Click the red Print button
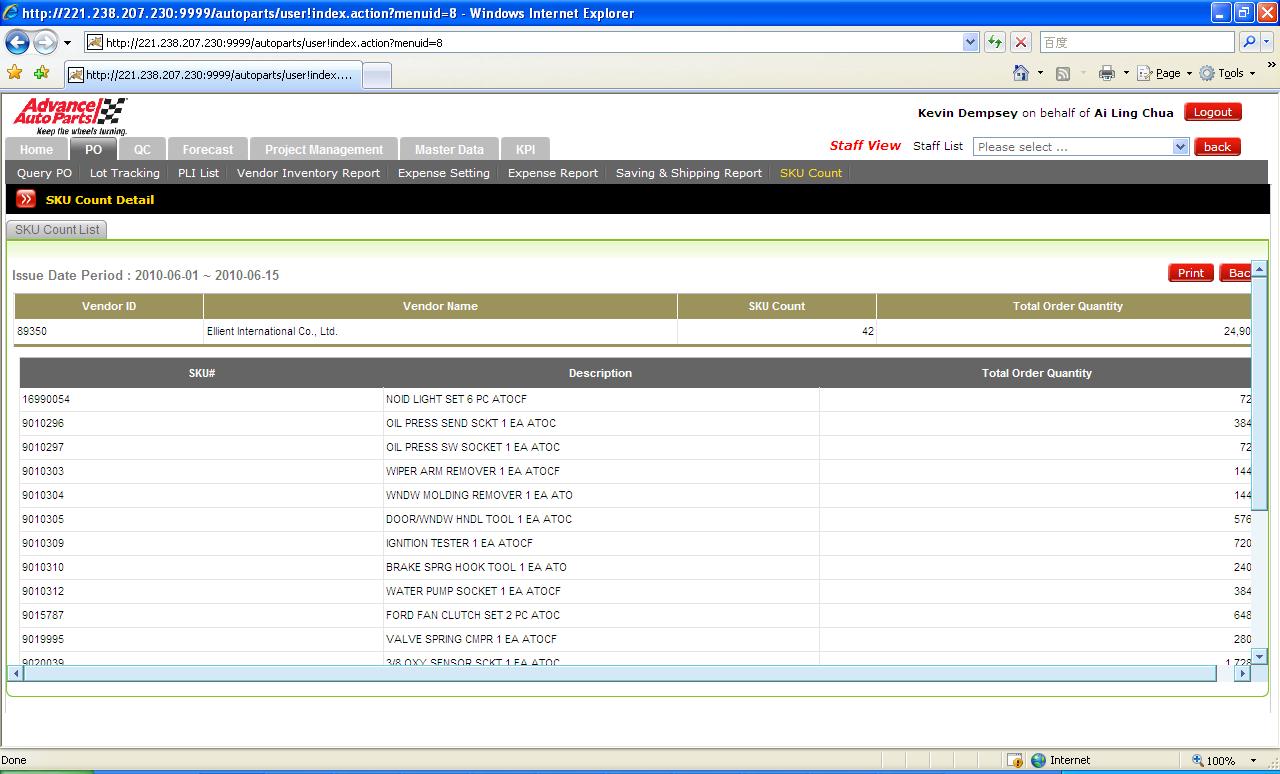The image size is (1280, 774). point(1190,273)
